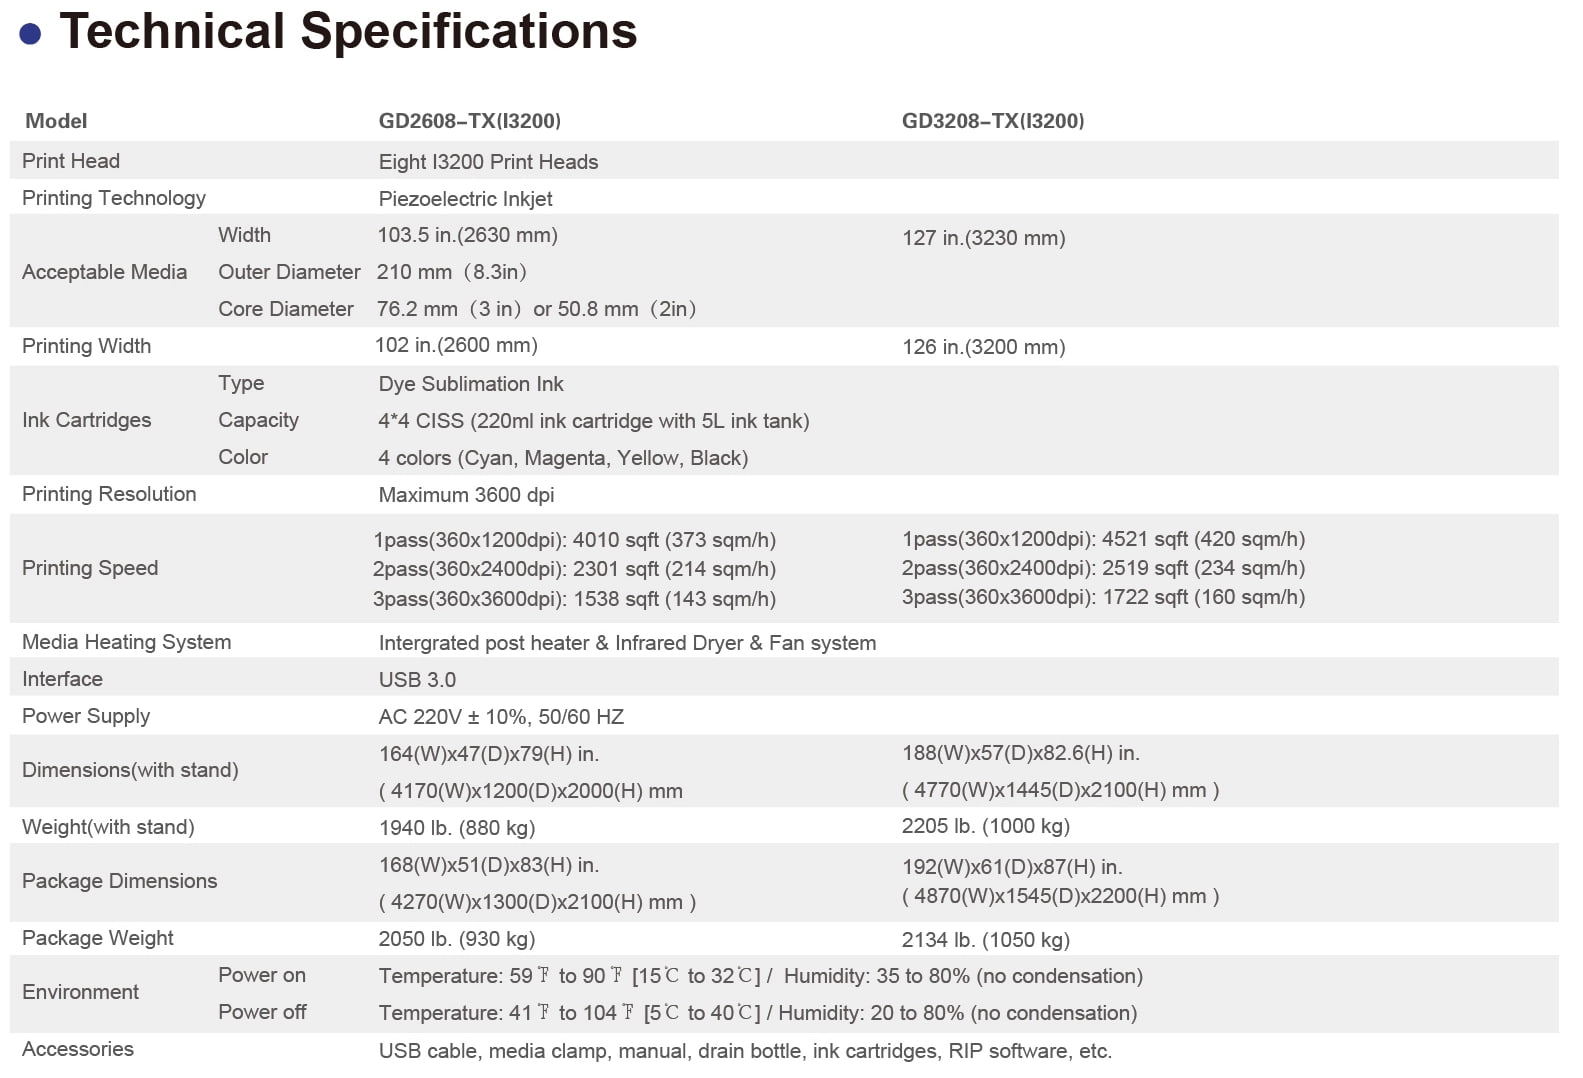
Task: Select the Media Heating System label
Action: click(x=126, y=642)
